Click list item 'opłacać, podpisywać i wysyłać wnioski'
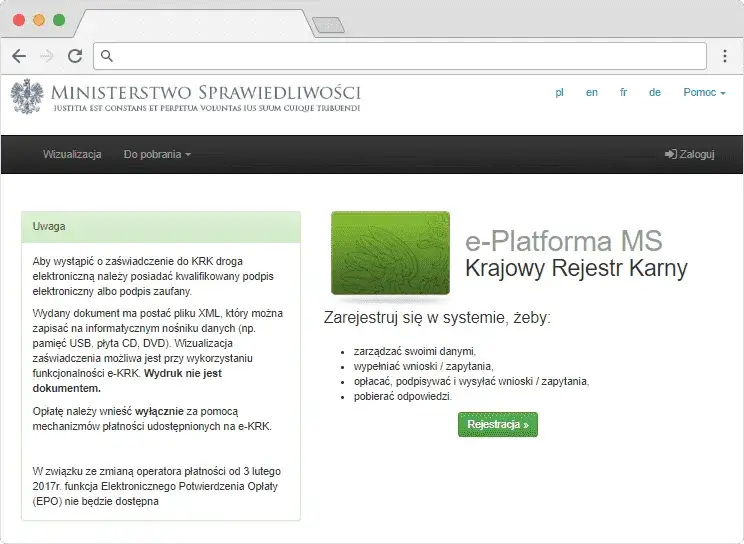 (x=471, y=381)
